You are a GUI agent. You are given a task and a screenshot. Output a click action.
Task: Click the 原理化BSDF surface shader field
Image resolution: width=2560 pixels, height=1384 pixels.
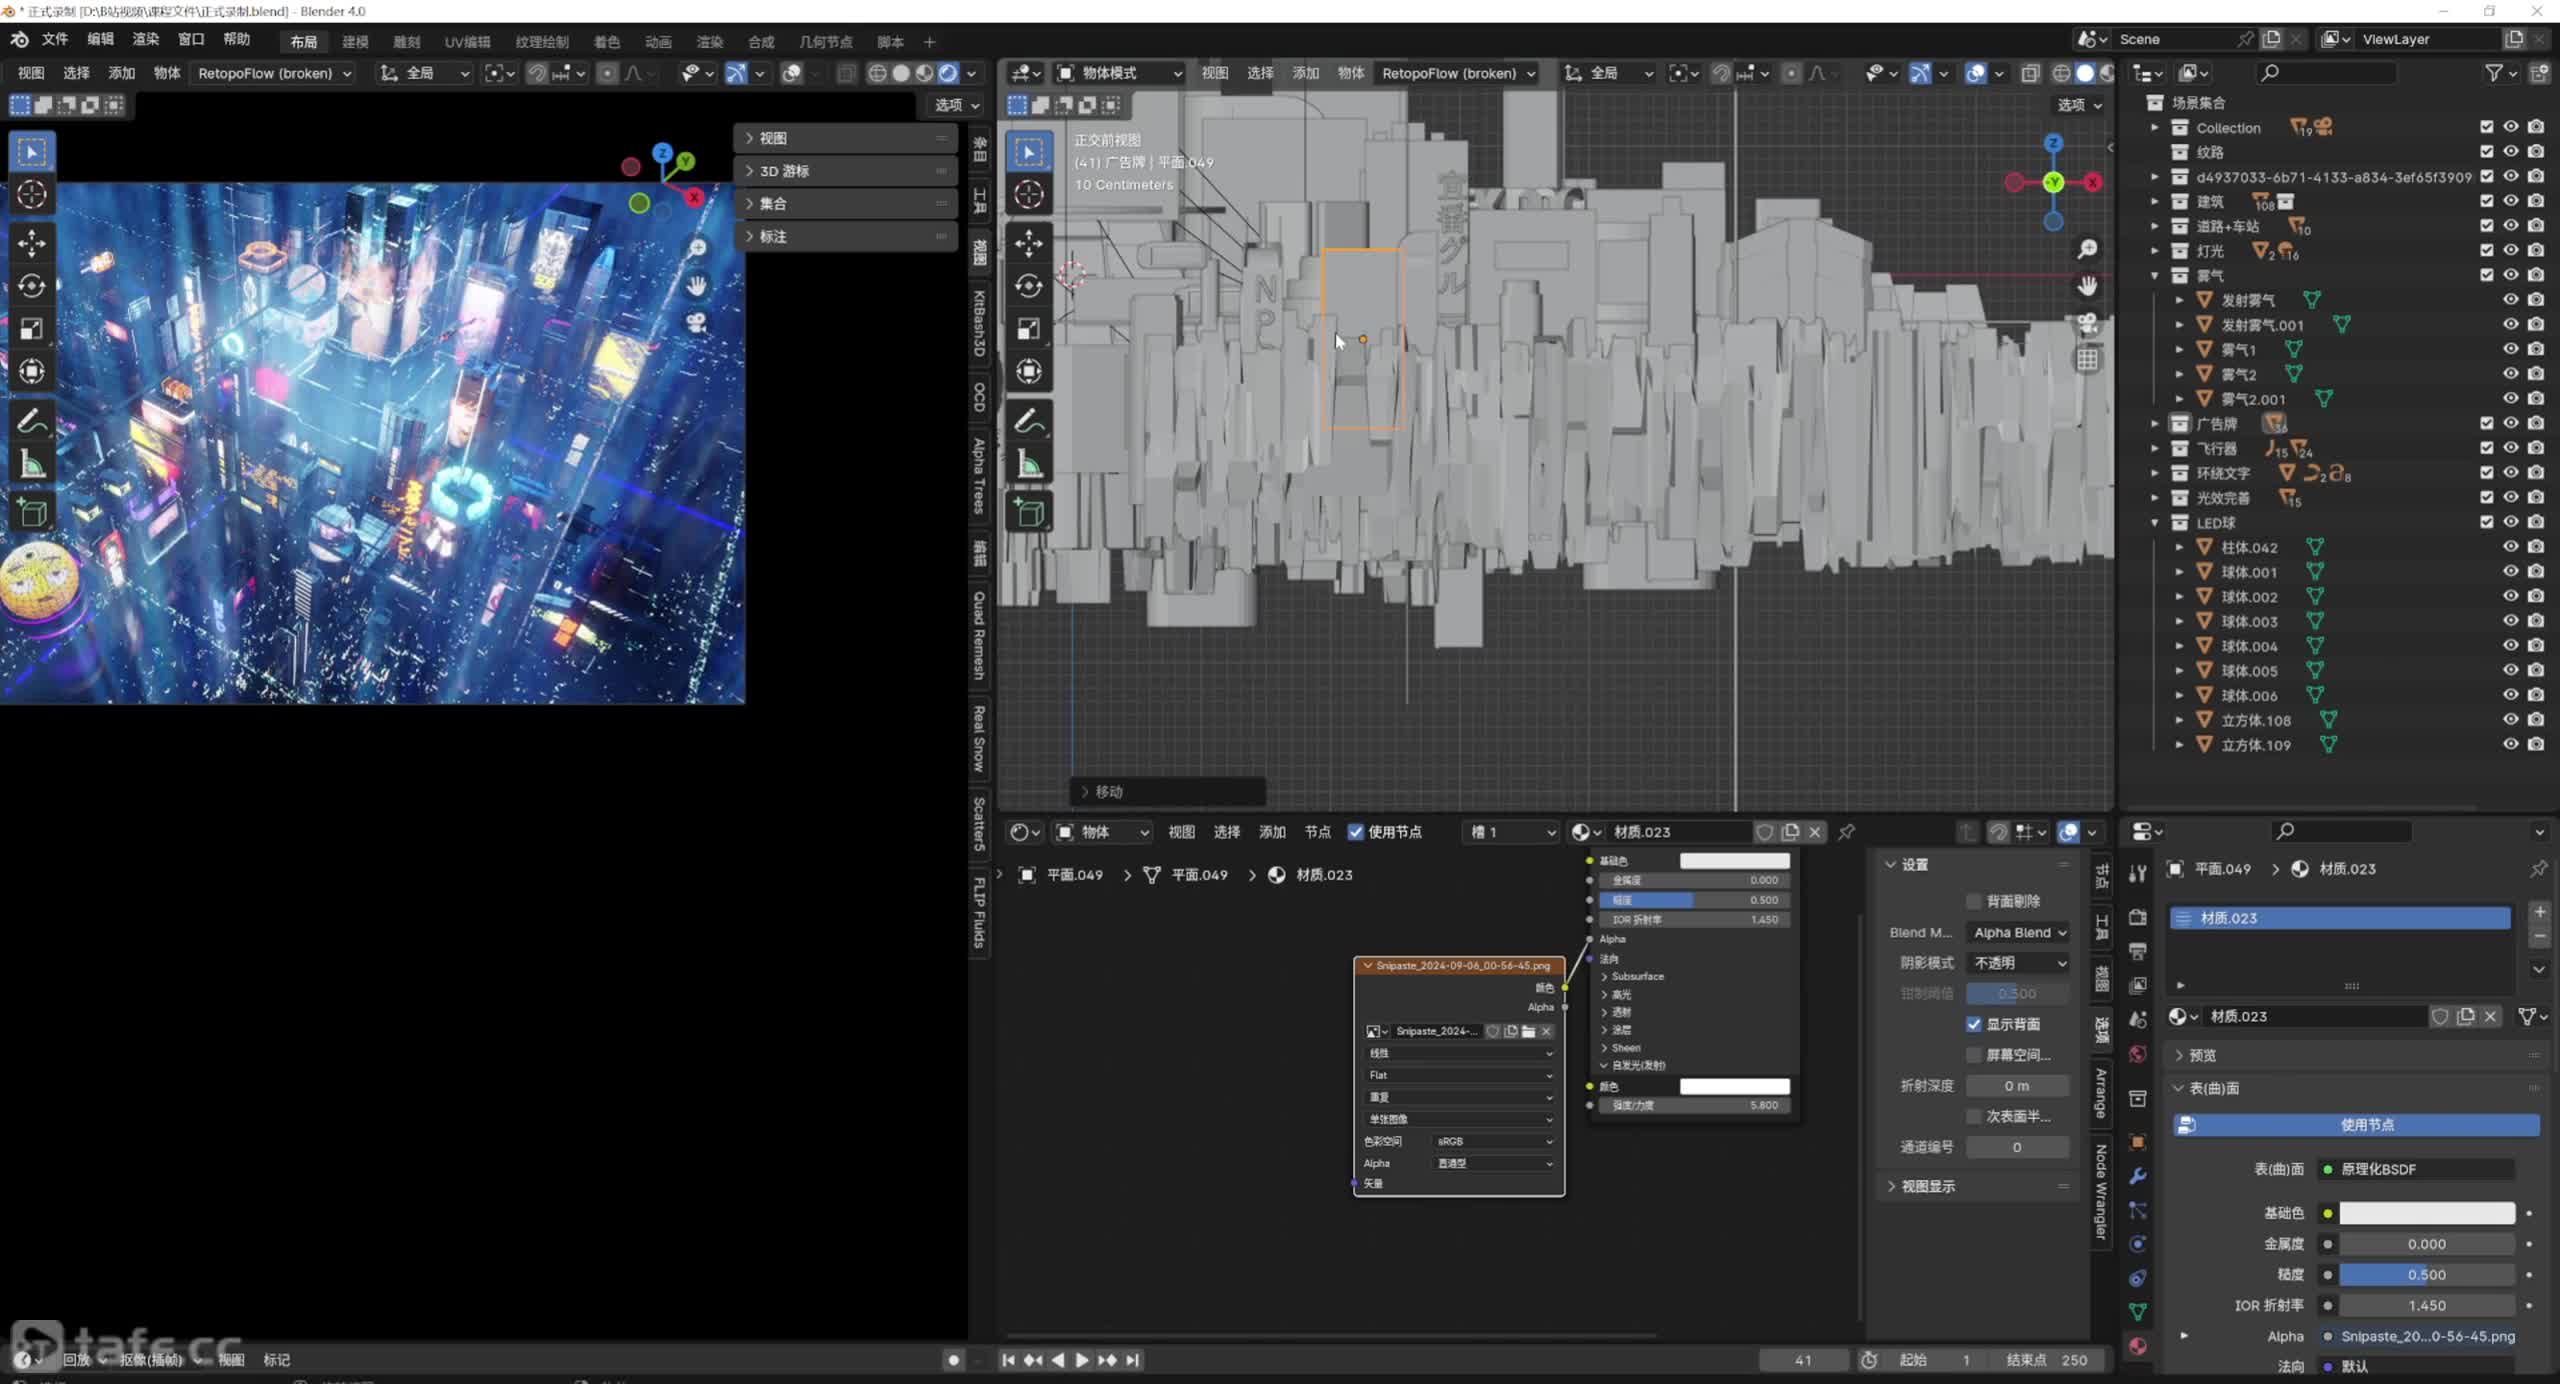tap(2416, 1169)
